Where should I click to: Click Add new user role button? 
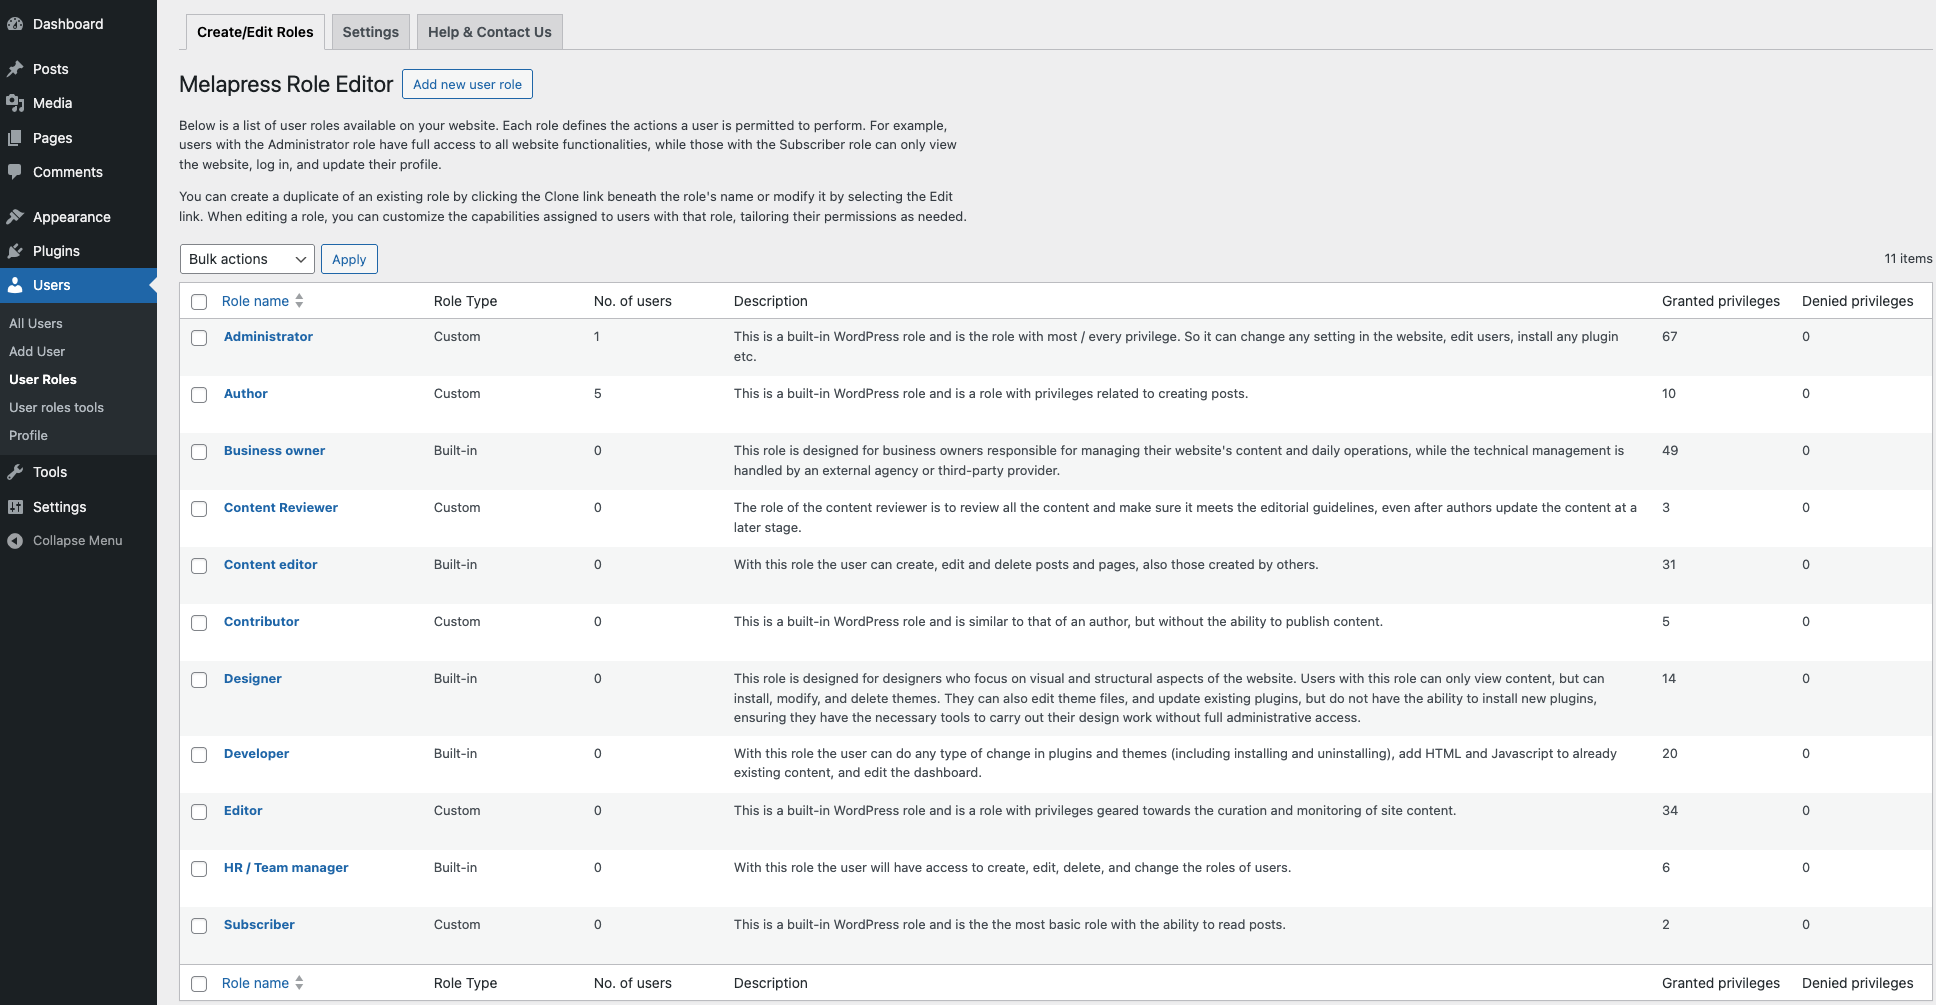click(467, 84)
